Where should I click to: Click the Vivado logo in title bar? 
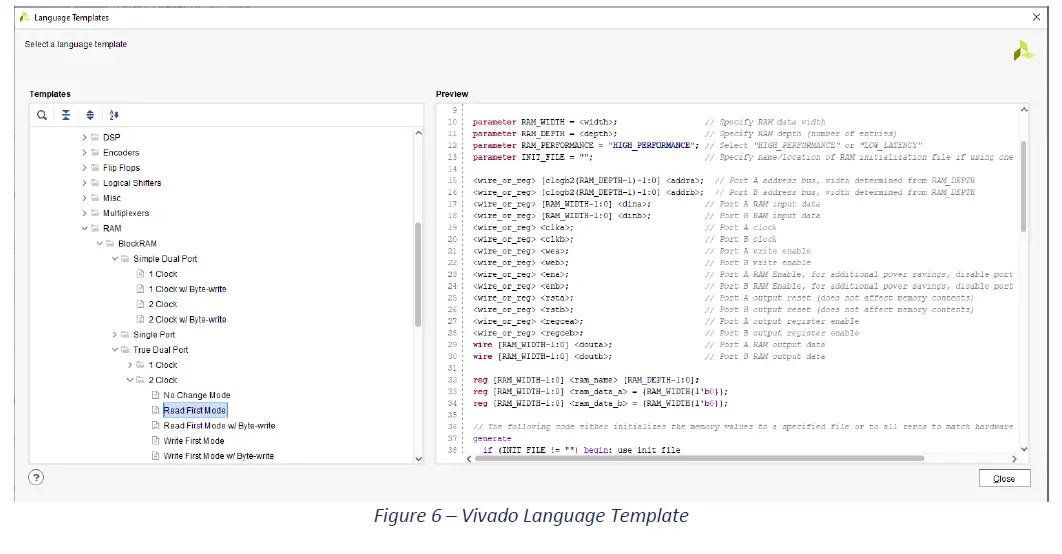click(x=24, y=18)
